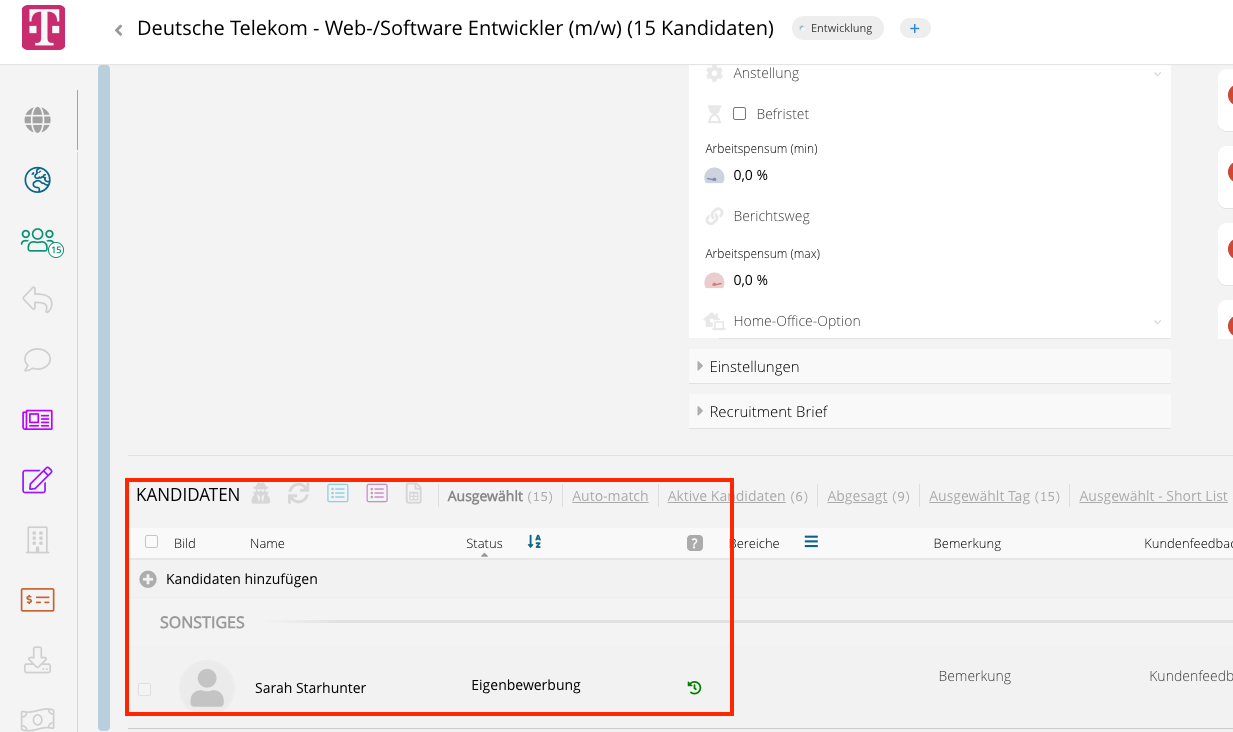Click the Bemerkung column header
This screenshot has height=732, width=1233.
[967, 543]
